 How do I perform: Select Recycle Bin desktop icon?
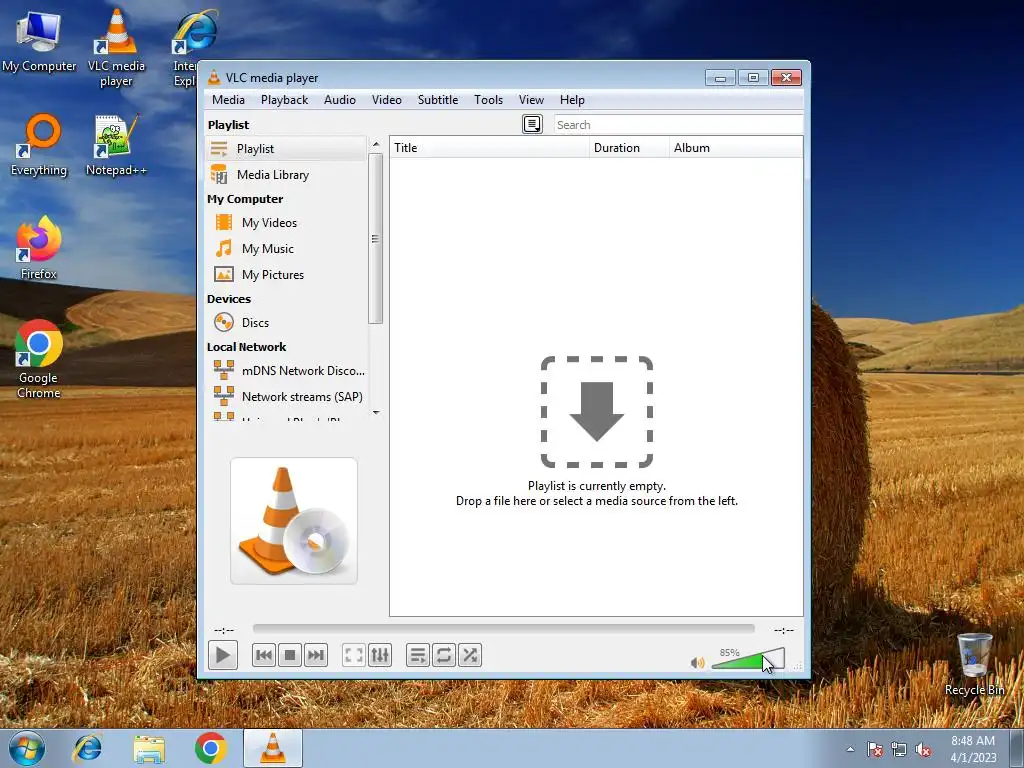point(974,664)
